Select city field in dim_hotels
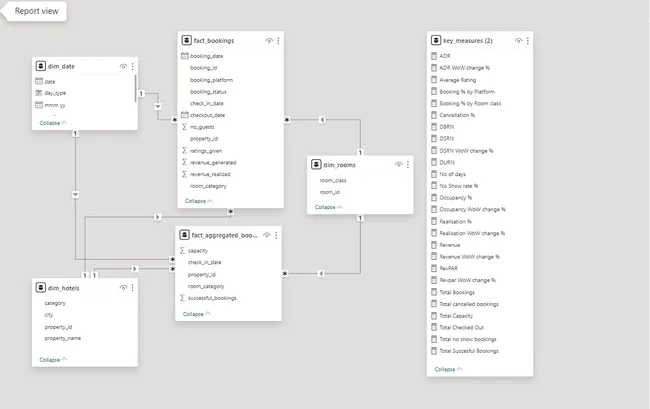The height and width of the screenshot is (409, 650). pyautogui.click(x=49, y=315)
